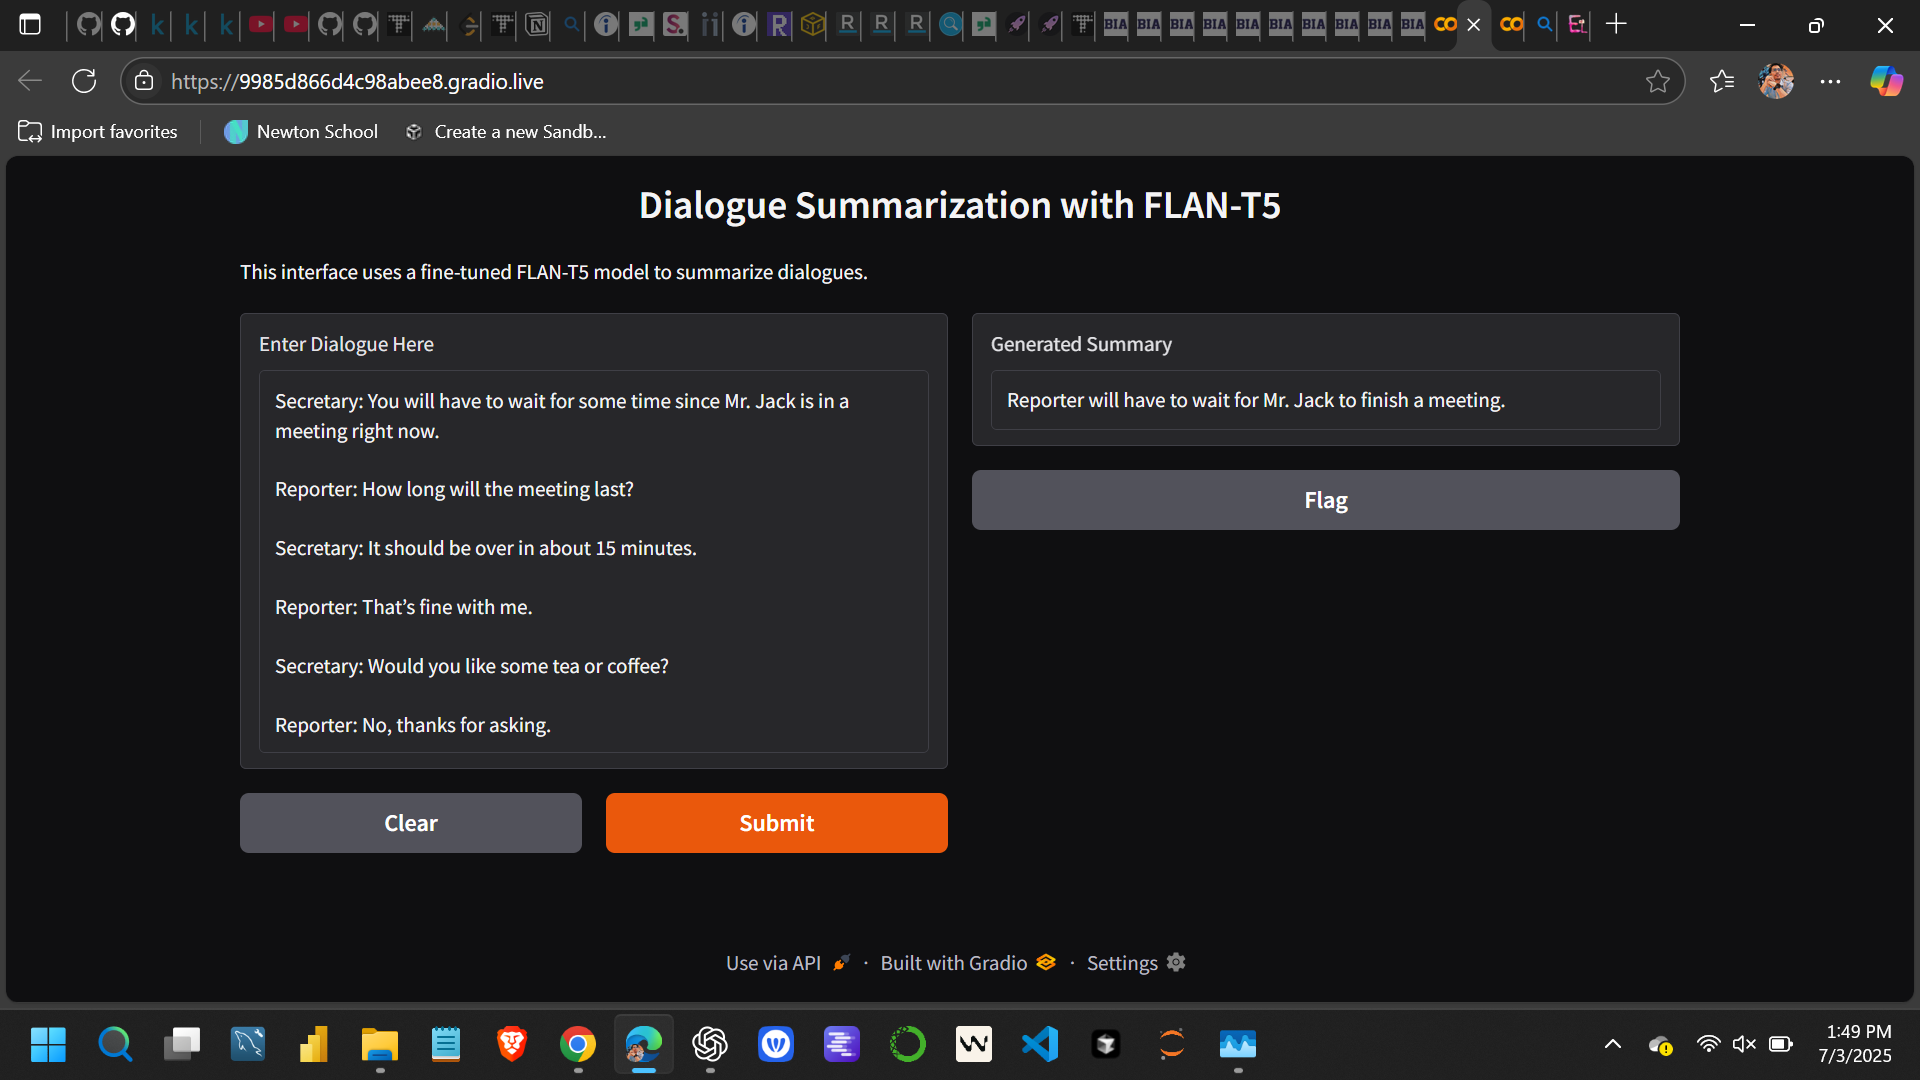Image resolution: width=1920 pixels, height=1080 pixels.
Task: Add this page to favorites
Action: (x=1661, y=81)
